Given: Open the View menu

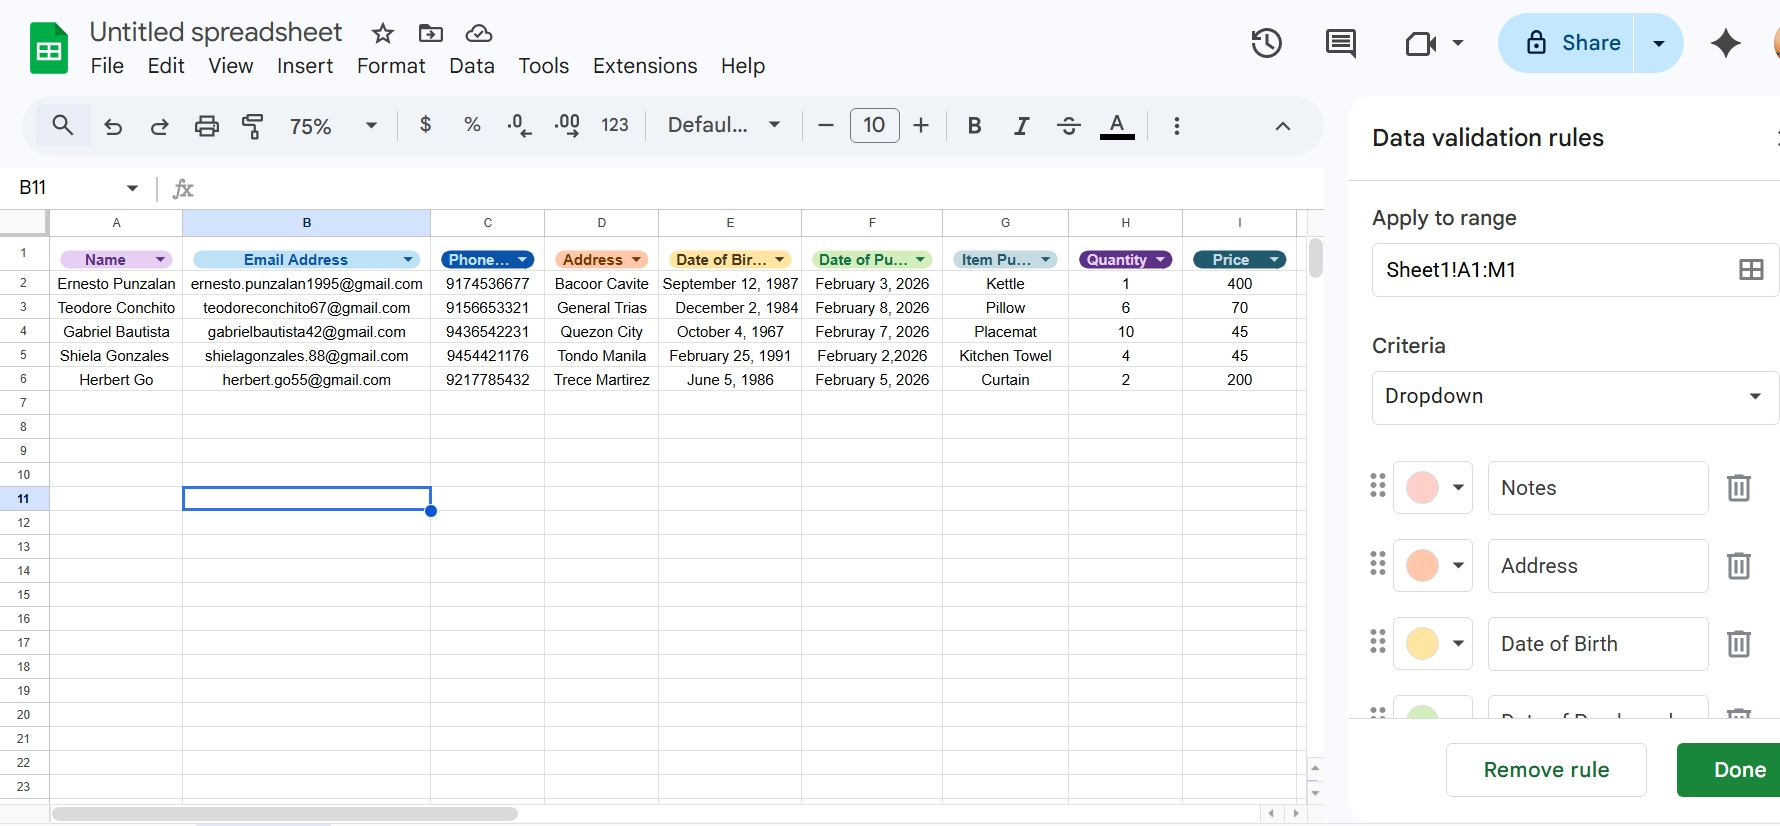Looking at the screenshot, I should click(231, 66).
